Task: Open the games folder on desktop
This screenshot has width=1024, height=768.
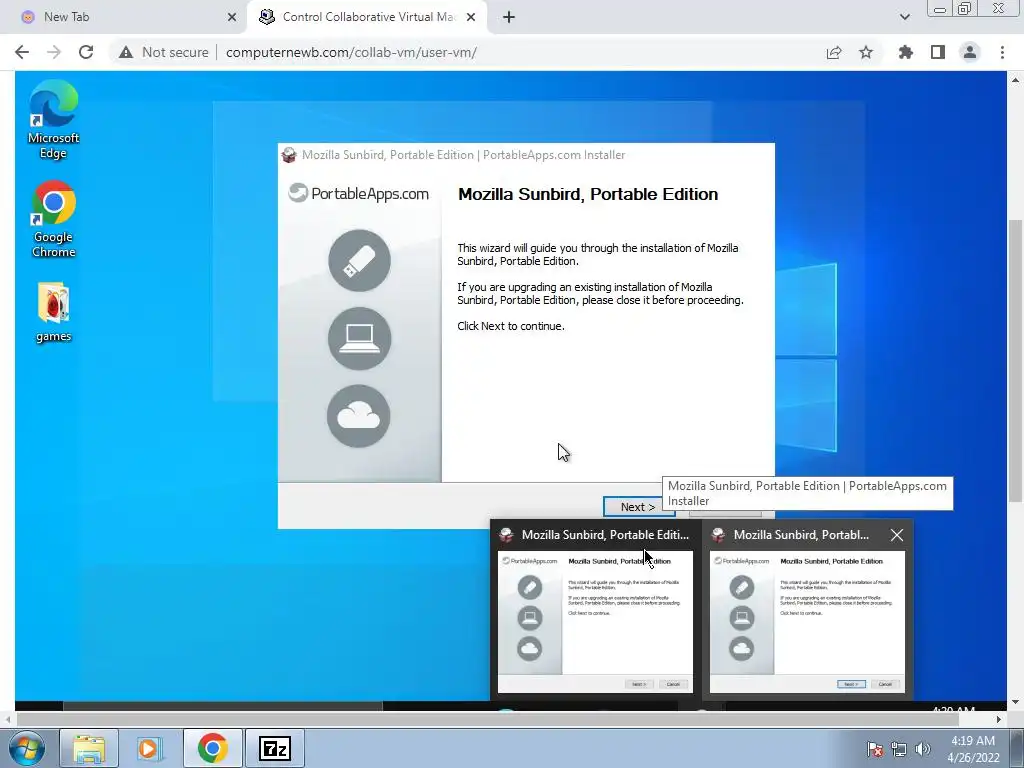Action: (53, 312)
